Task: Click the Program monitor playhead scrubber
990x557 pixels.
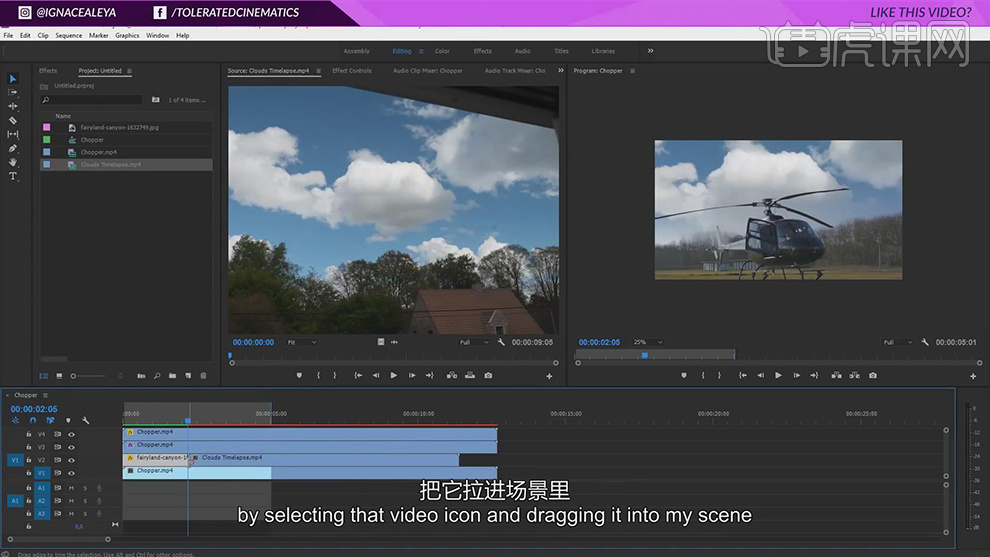Action: tap(644, 355)
